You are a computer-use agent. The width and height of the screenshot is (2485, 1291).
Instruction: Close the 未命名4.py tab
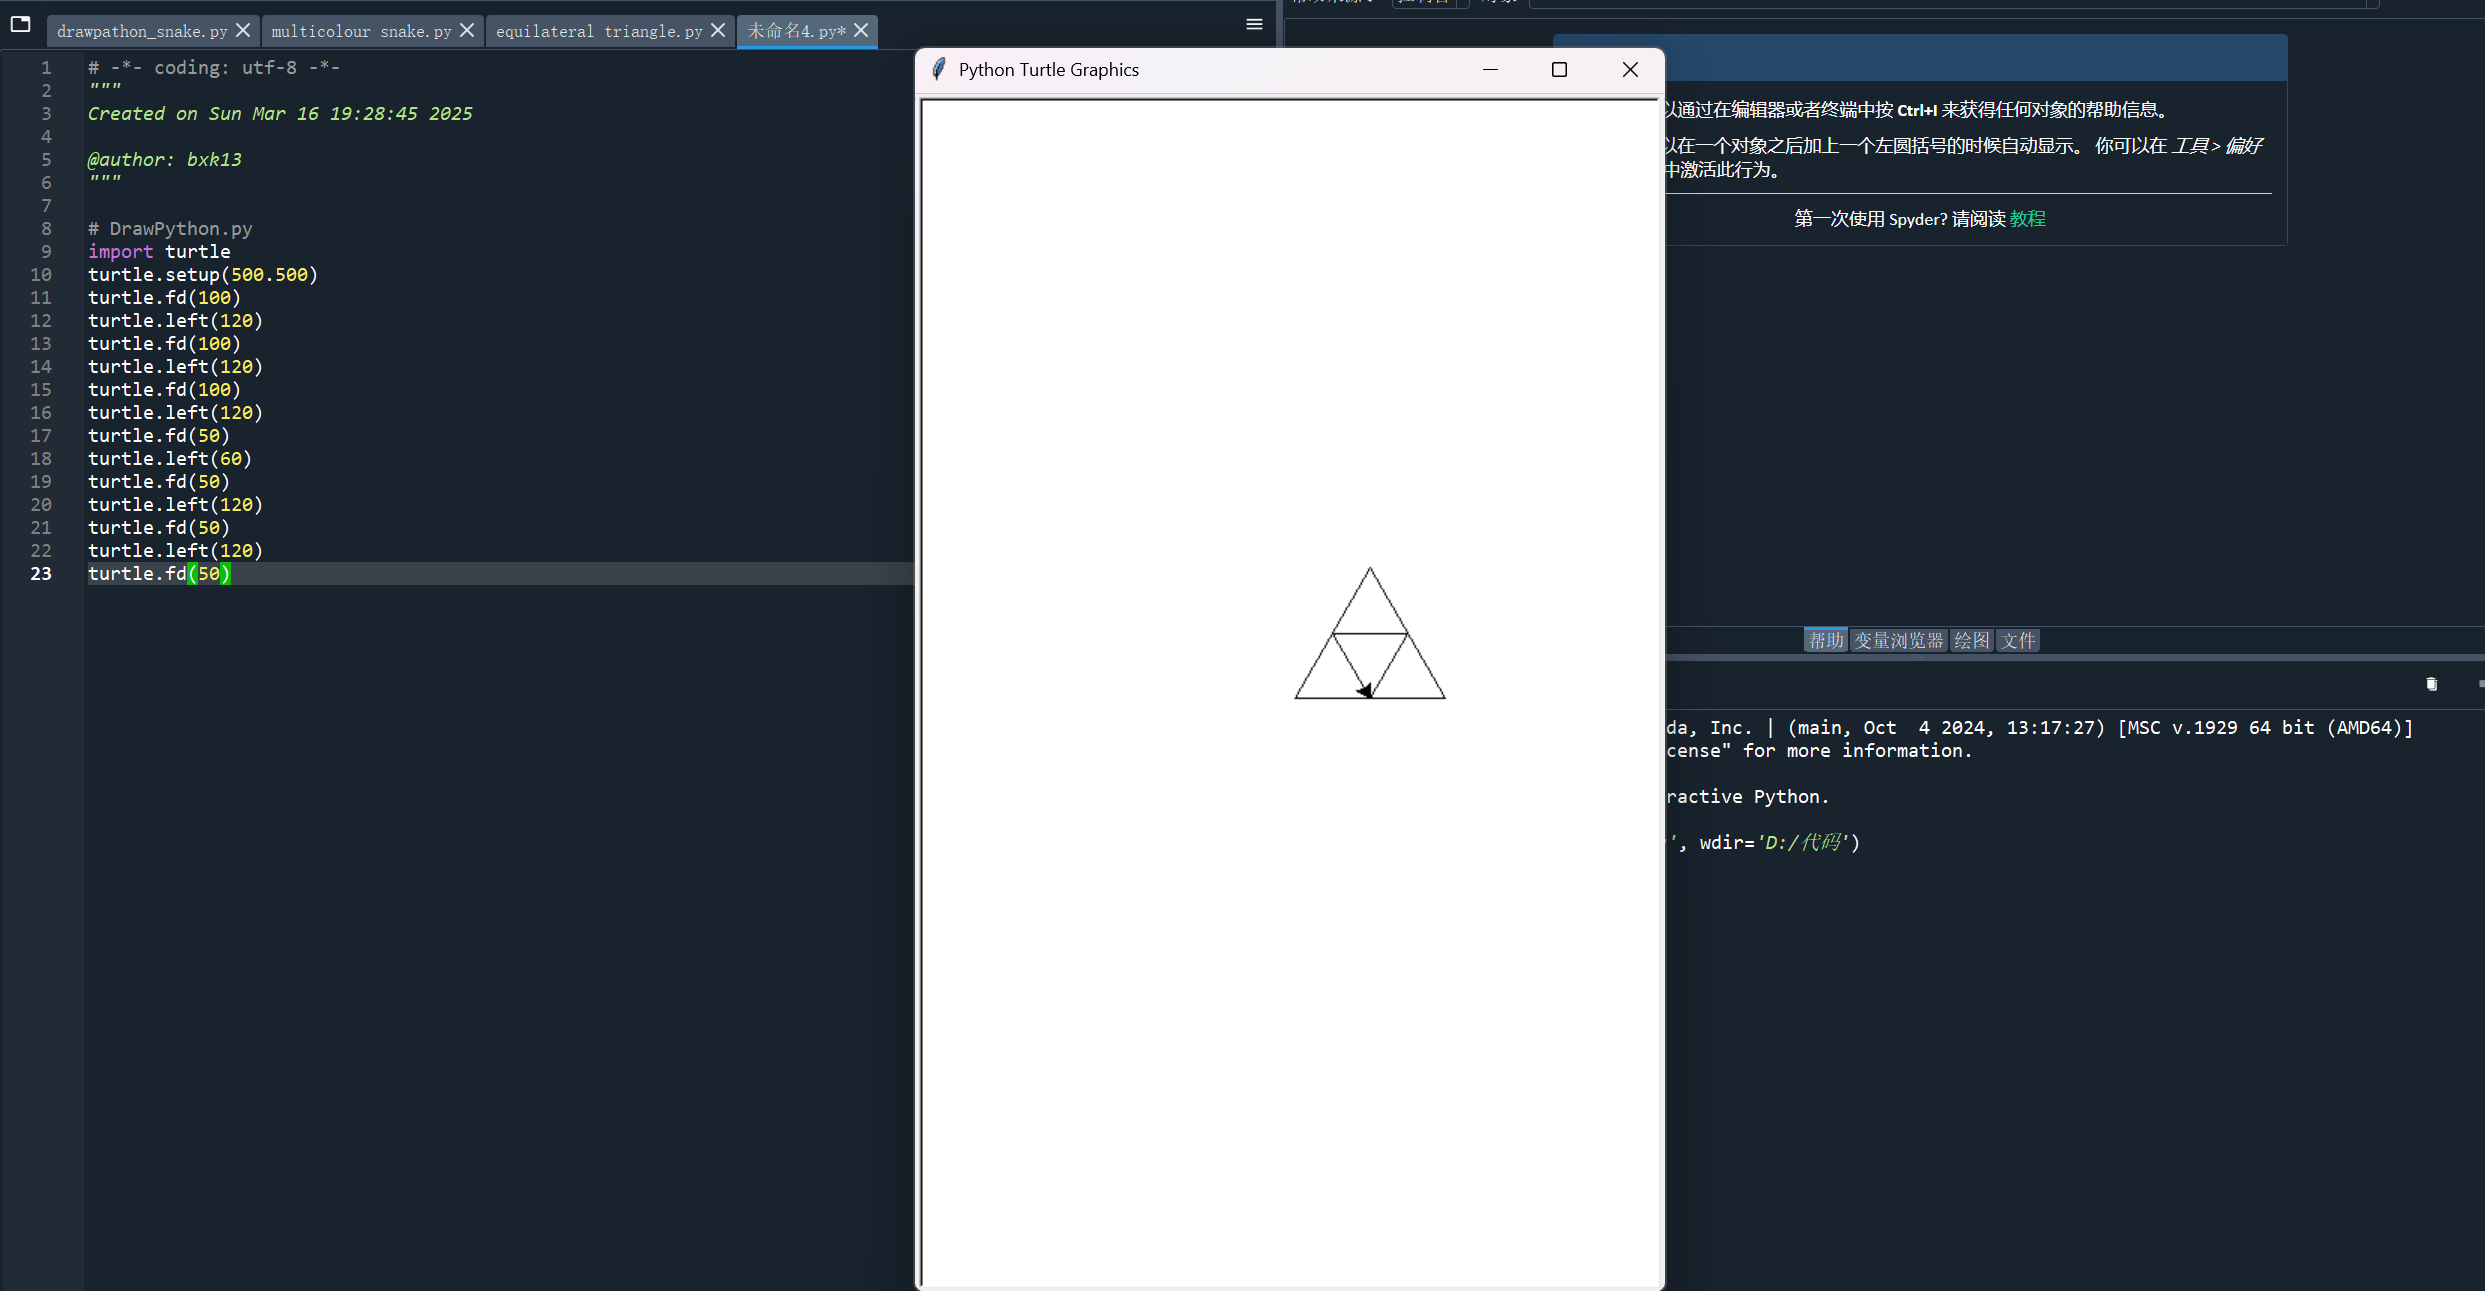pyautogui.click(x=861, y=31)
